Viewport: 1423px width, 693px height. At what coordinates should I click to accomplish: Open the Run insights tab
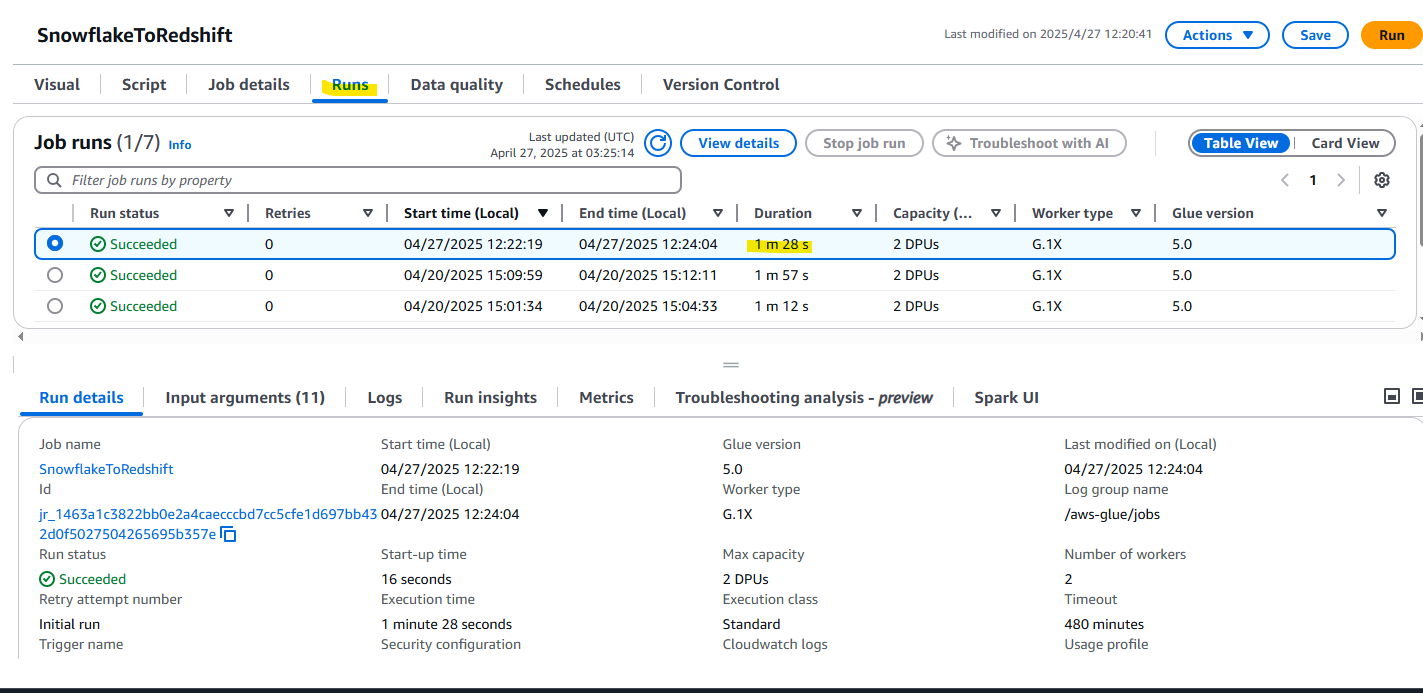(491, 397)
